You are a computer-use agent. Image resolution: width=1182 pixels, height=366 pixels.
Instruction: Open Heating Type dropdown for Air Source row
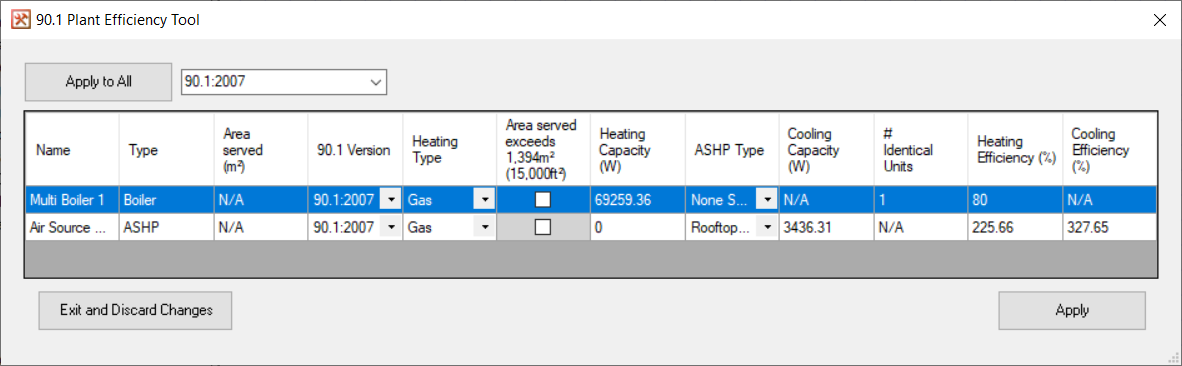484,227
